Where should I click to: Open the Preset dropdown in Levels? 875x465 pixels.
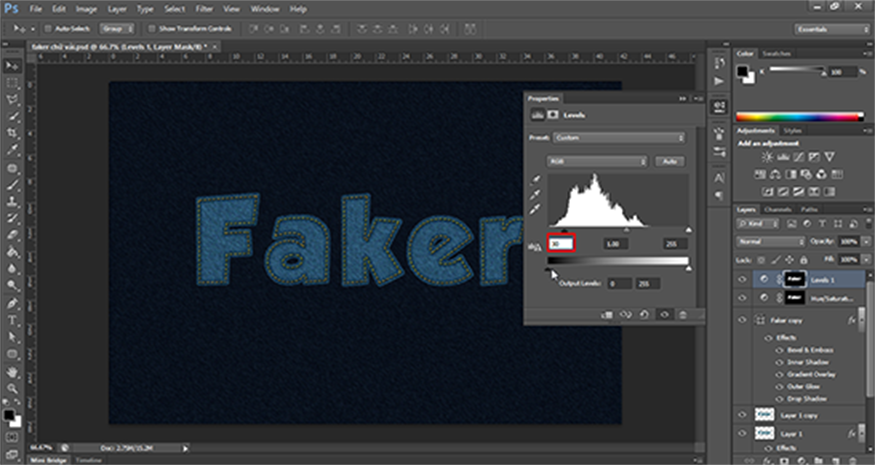(x=617, y=137)
